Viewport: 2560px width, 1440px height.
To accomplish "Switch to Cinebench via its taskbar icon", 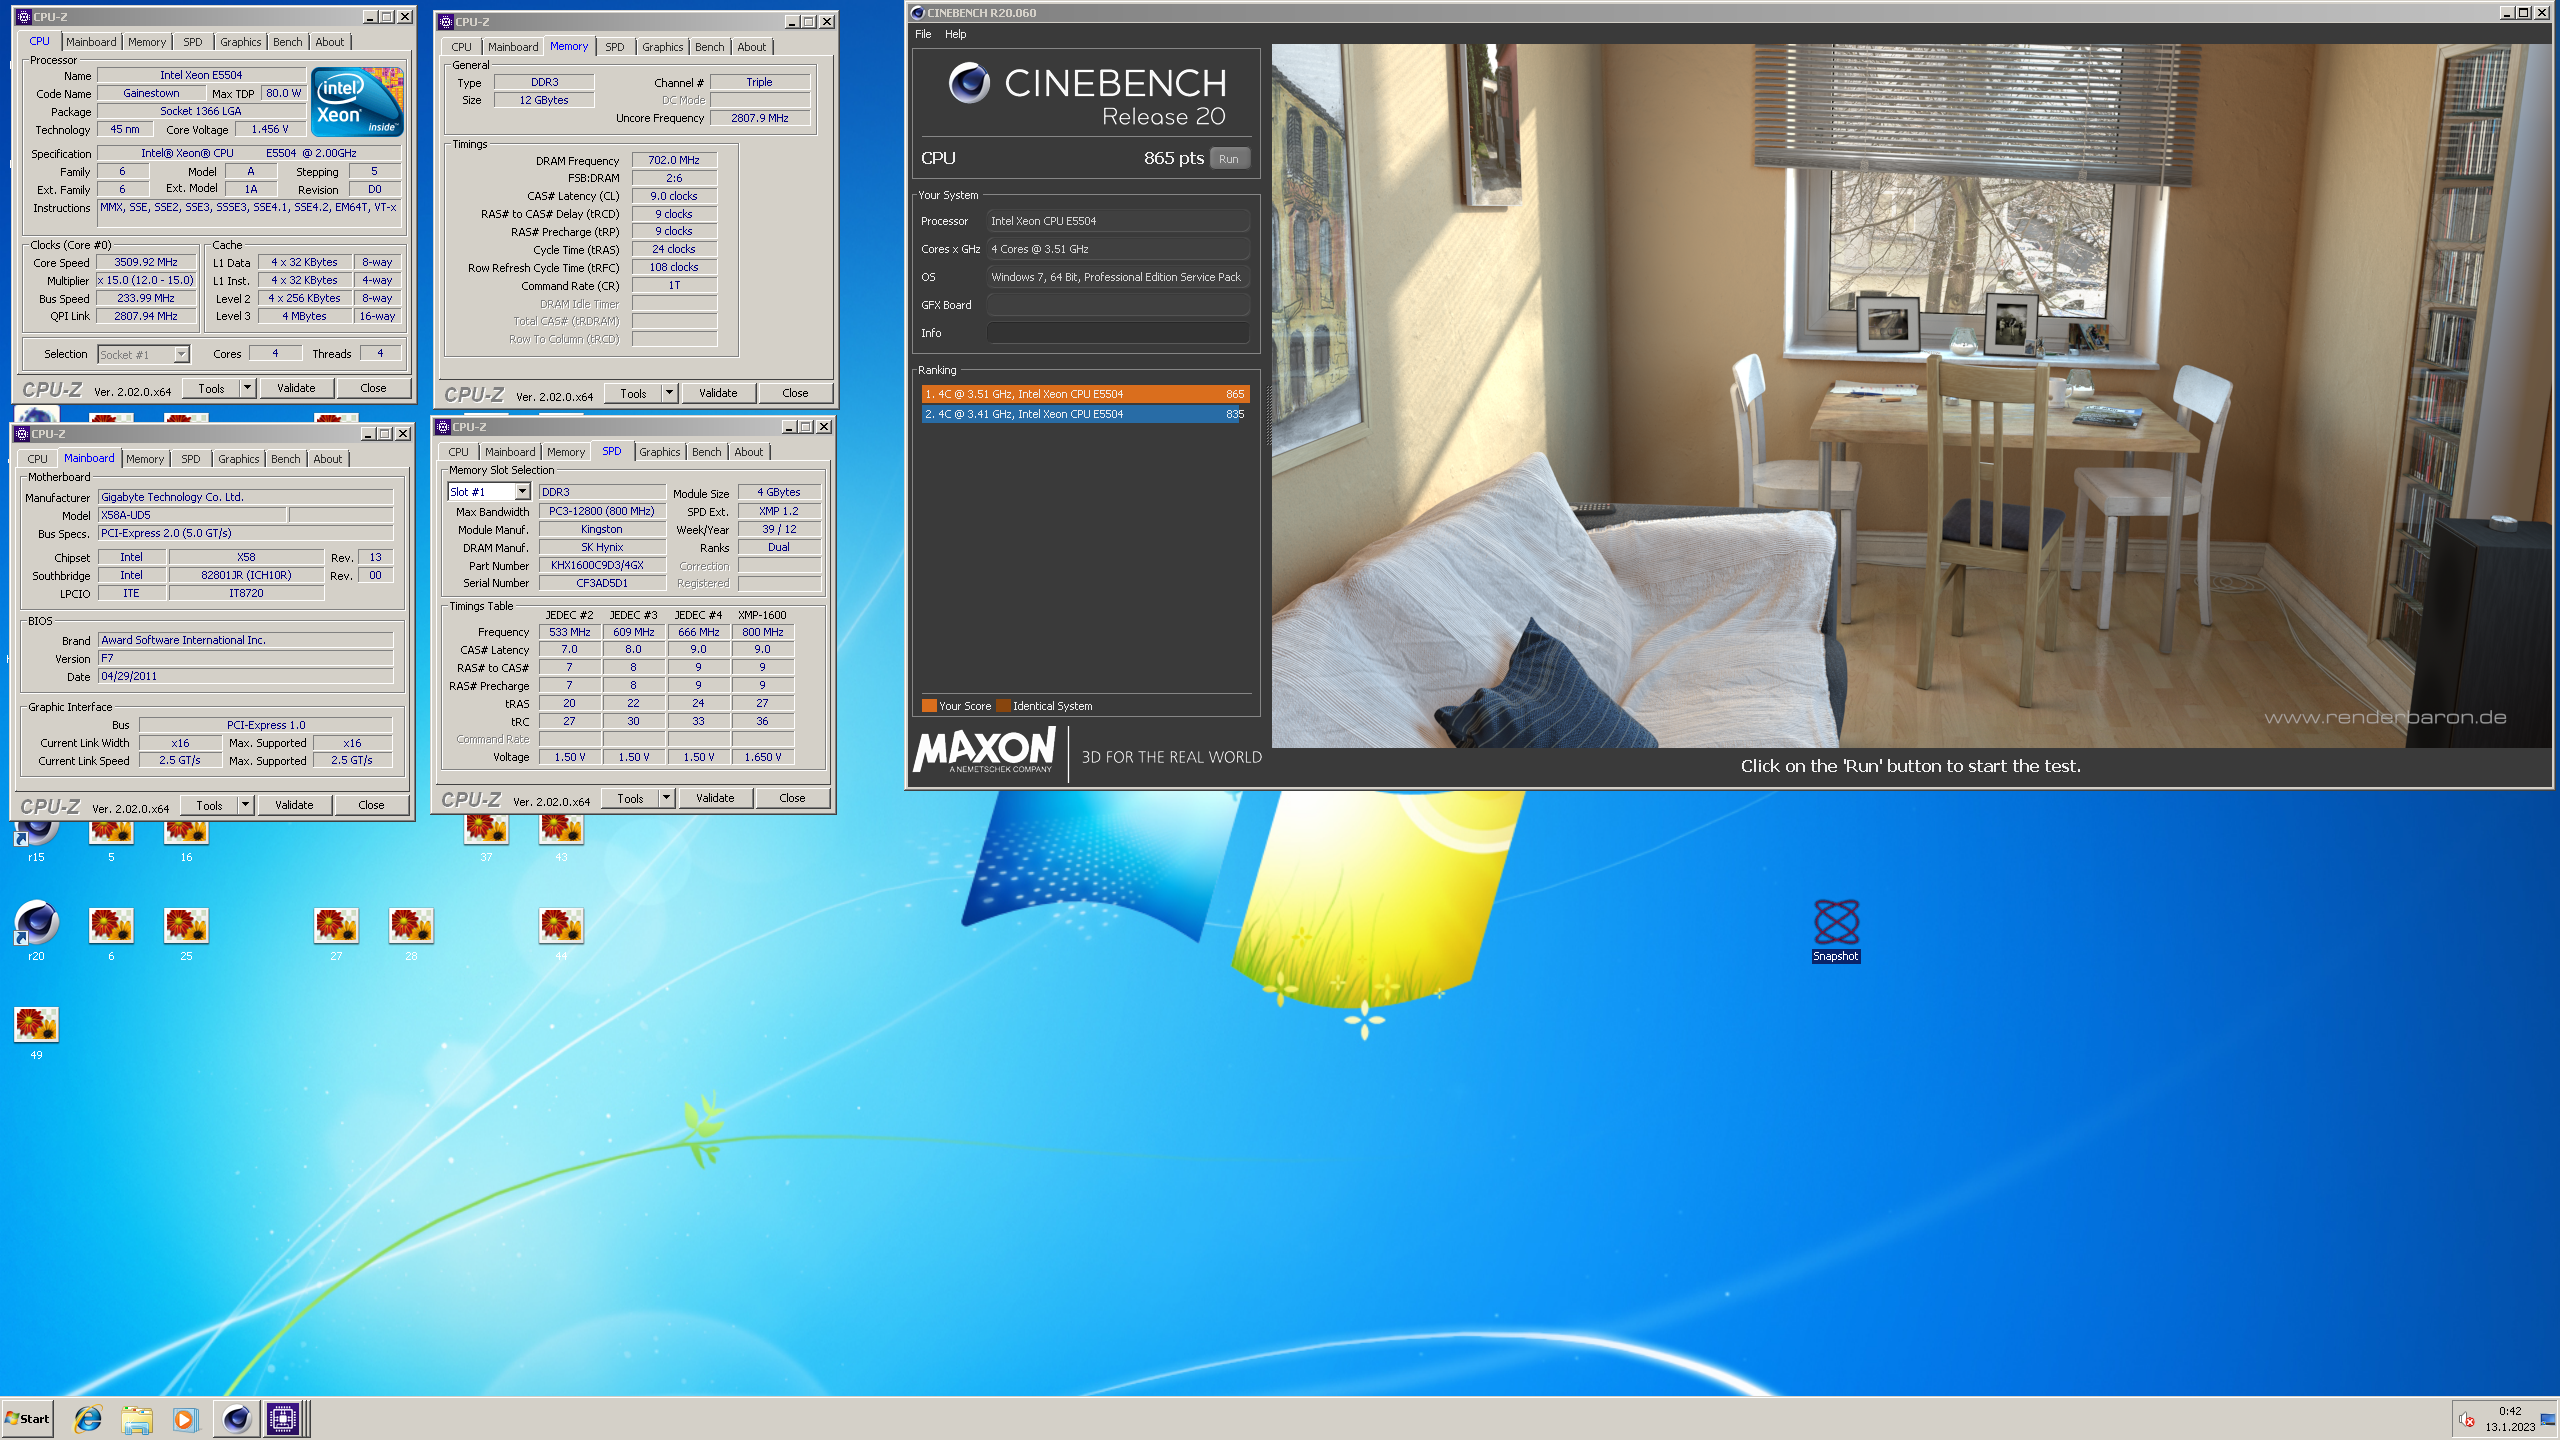I will point(236,1418).
